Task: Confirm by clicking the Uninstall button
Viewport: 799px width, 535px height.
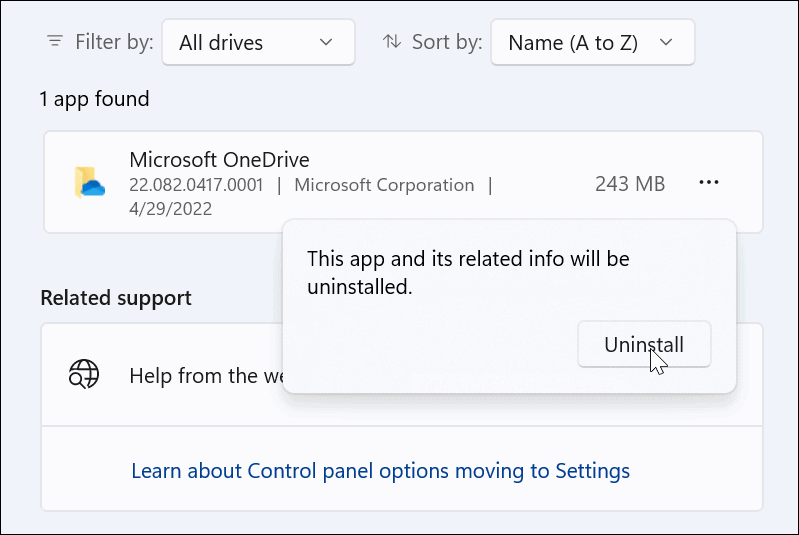Action: (x=644, y=344)
